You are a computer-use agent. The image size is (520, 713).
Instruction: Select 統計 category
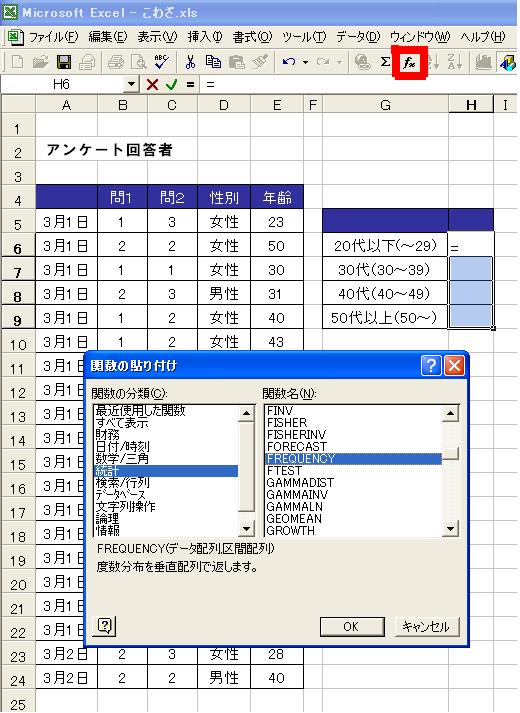(x=166, y=471)
